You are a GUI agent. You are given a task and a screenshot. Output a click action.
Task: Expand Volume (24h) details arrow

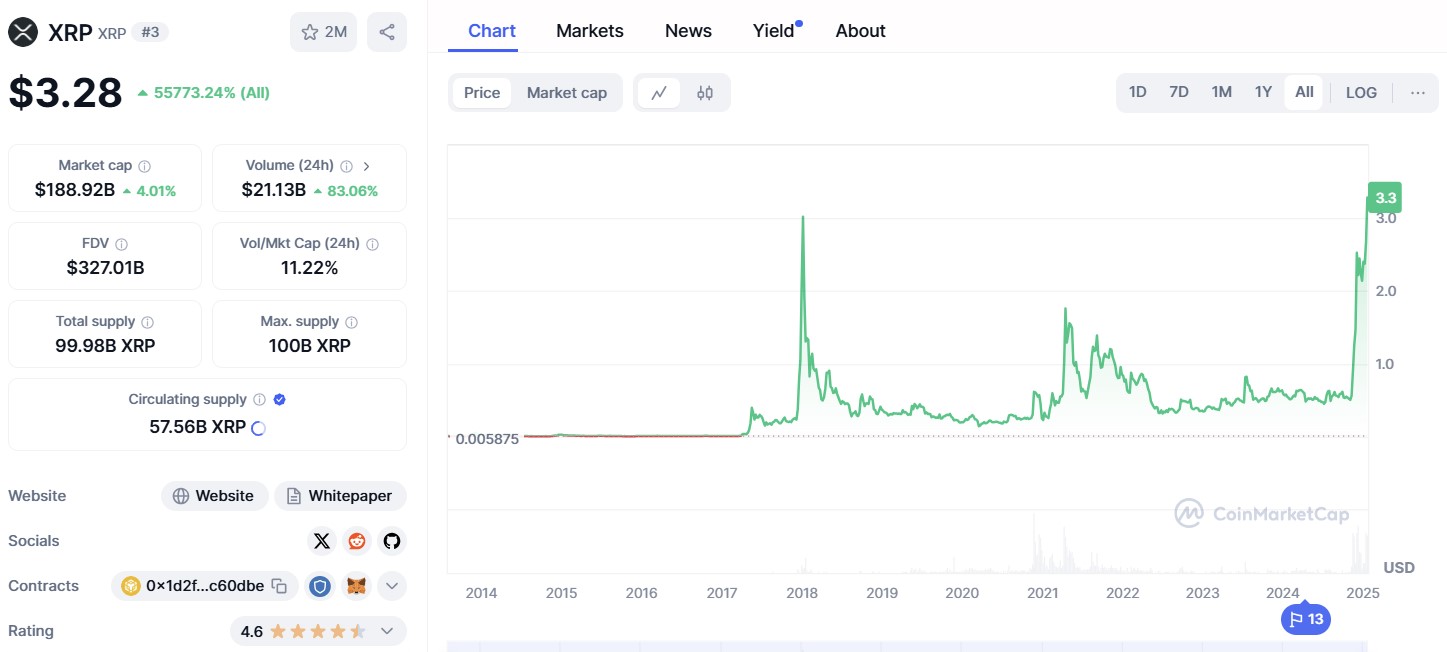pyautogui.click(x=367, y=164)
